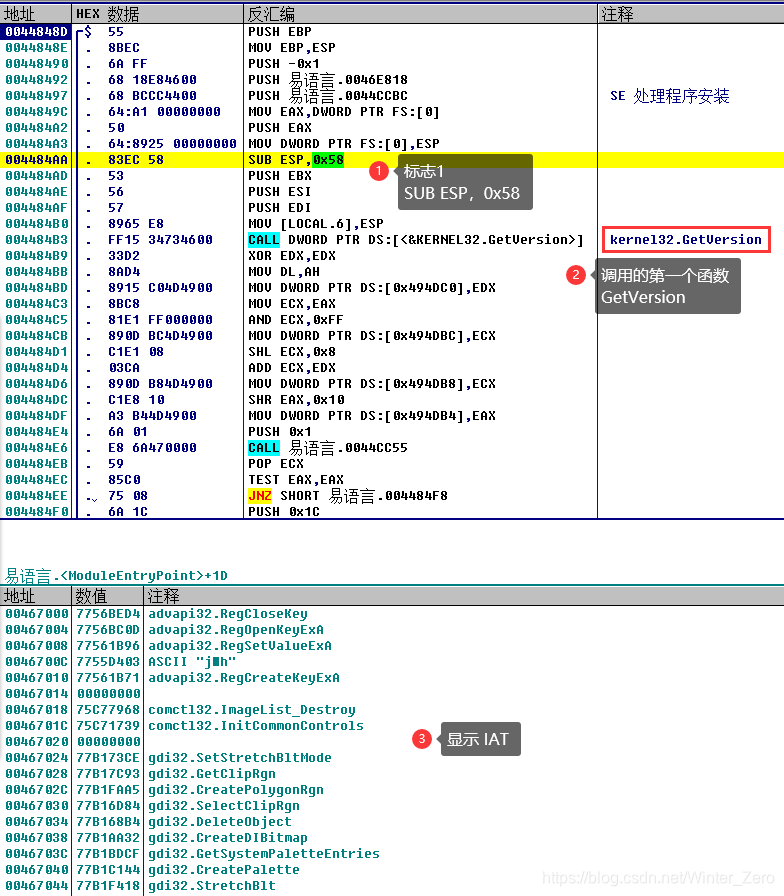
Task: Select the MOV DL,AH instruction
Action: click(x=284, y=272)
